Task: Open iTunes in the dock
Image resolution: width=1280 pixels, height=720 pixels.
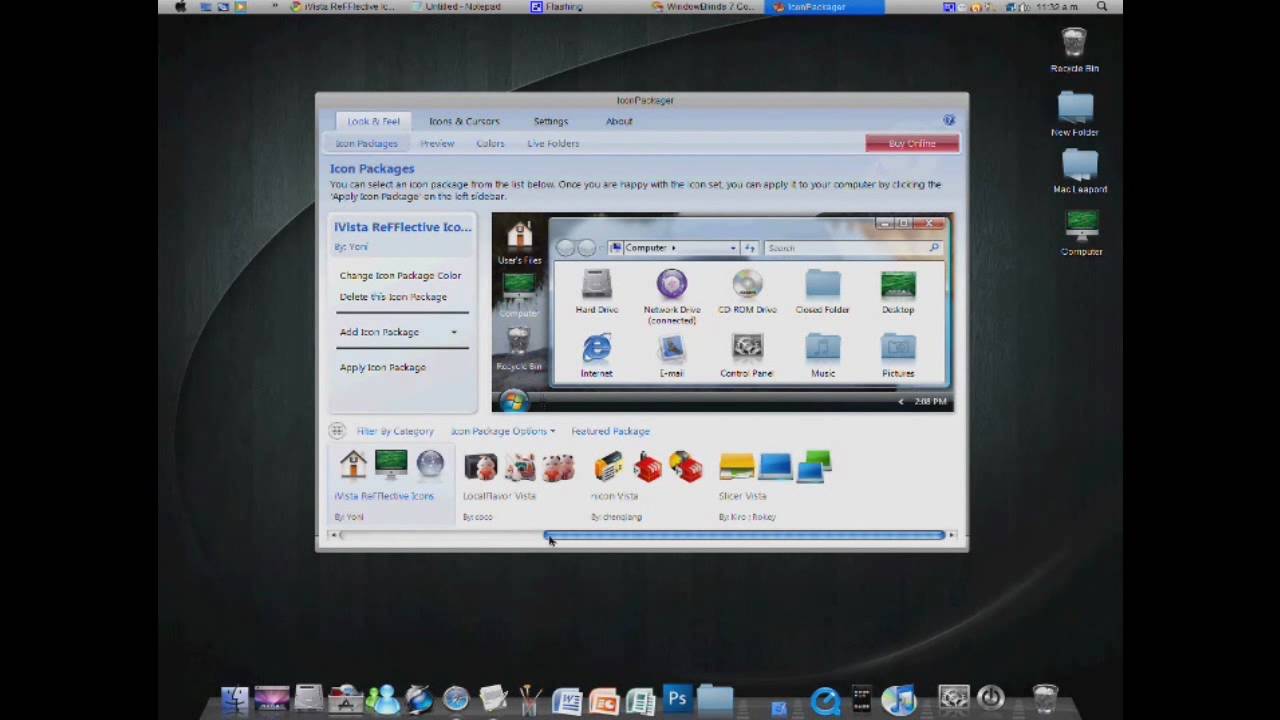Action: tap(899, 699)
